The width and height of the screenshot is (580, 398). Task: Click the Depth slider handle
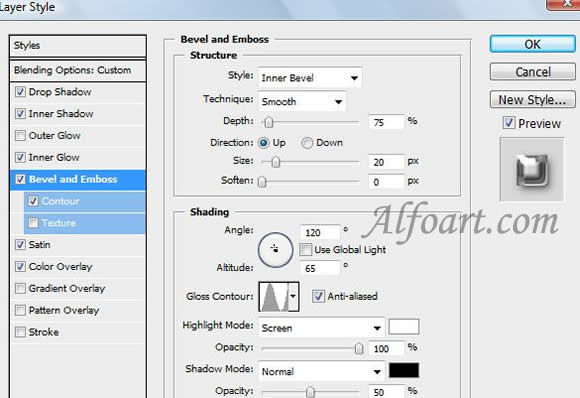269,122
